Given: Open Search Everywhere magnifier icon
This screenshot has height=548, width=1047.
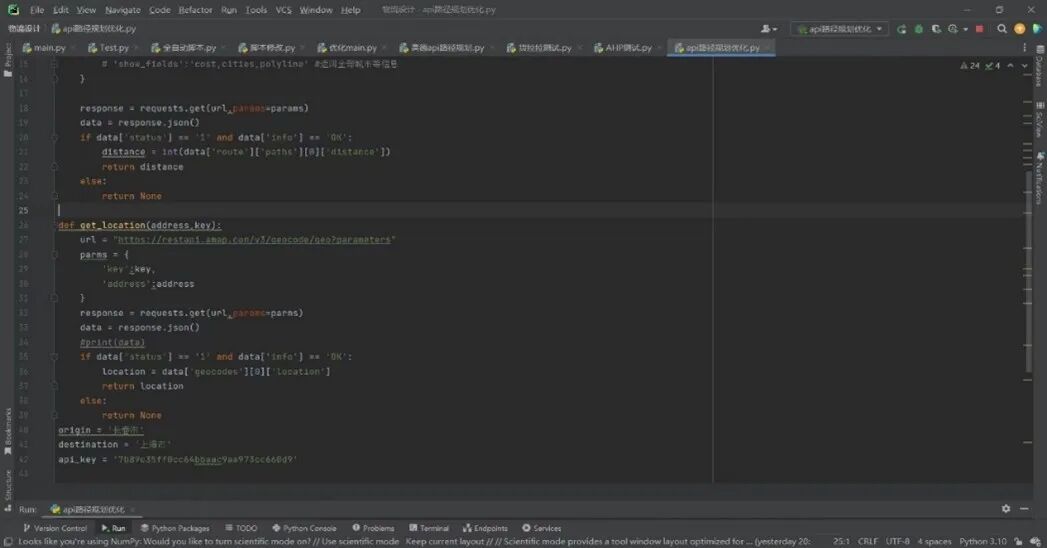Looking at the screenshot, I should point(1002,29).
